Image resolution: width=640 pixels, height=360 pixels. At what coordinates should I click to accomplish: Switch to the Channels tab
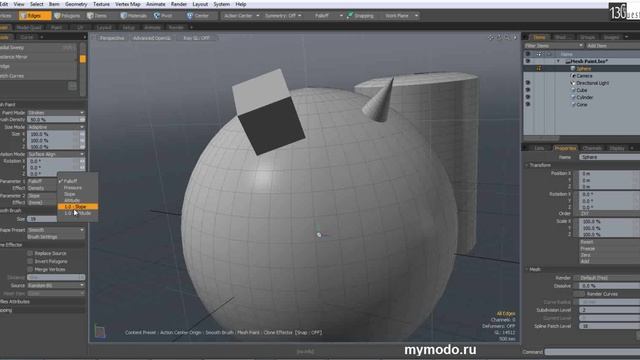pos(592,148)
